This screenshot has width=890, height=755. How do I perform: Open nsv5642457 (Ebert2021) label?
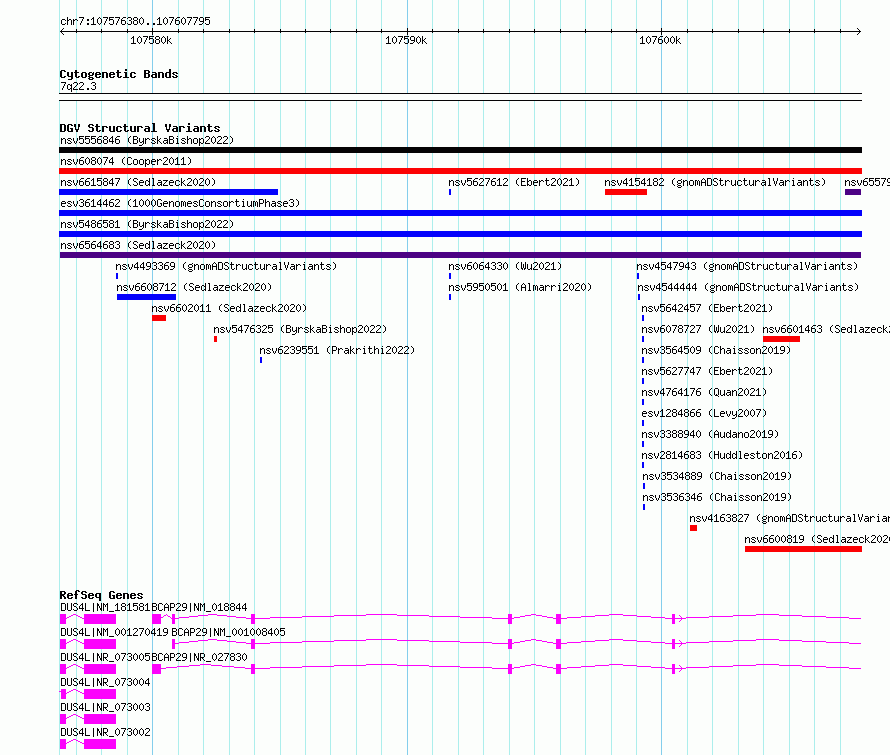pyautogui.click(x=707, y=308)
